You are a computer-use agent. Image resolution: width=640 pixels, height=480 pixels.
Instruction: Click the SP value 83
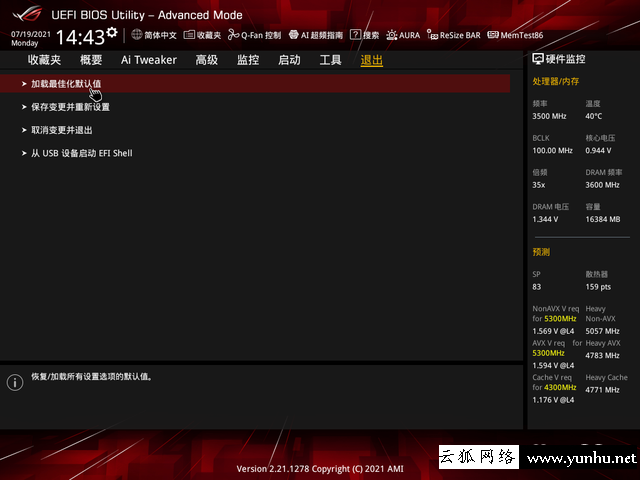(x=537, y=287)
